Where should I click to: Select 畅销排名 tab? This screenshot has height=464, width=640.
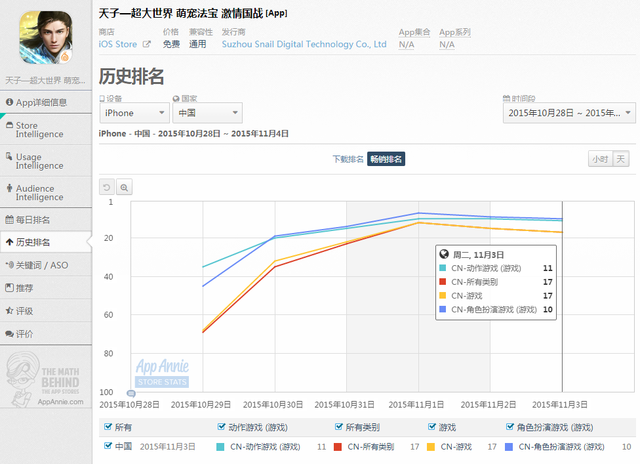pyautogui.click(x=386, y=159)
